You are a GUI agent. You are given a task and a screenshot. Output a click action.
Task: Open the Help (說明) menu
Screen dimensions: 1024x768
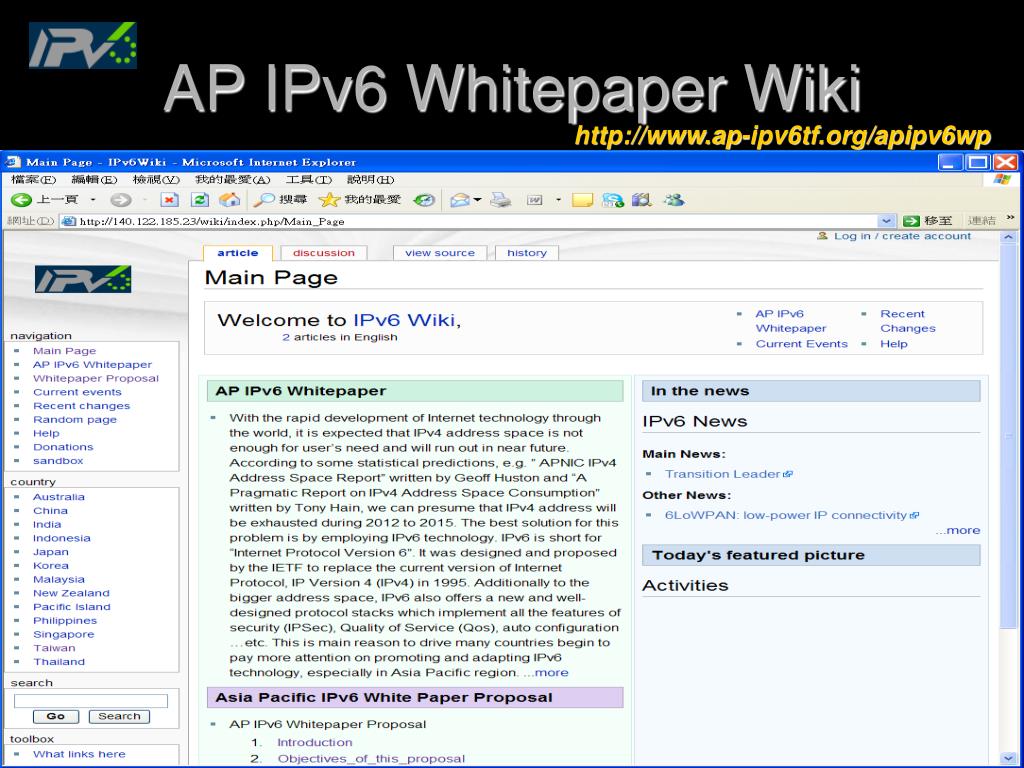click(370, 180)
